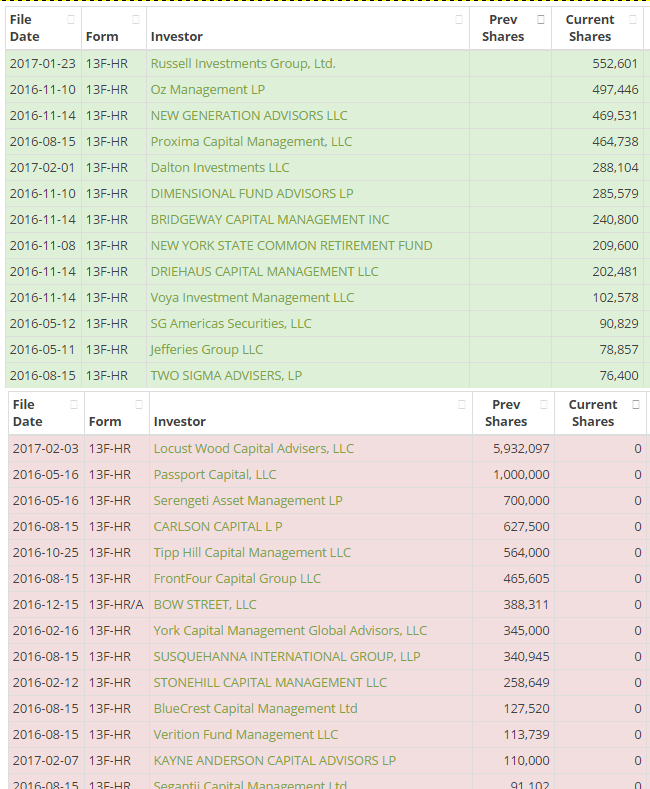
Task: Select the 209,600 current shares cell
Action: tap(597, 246)
